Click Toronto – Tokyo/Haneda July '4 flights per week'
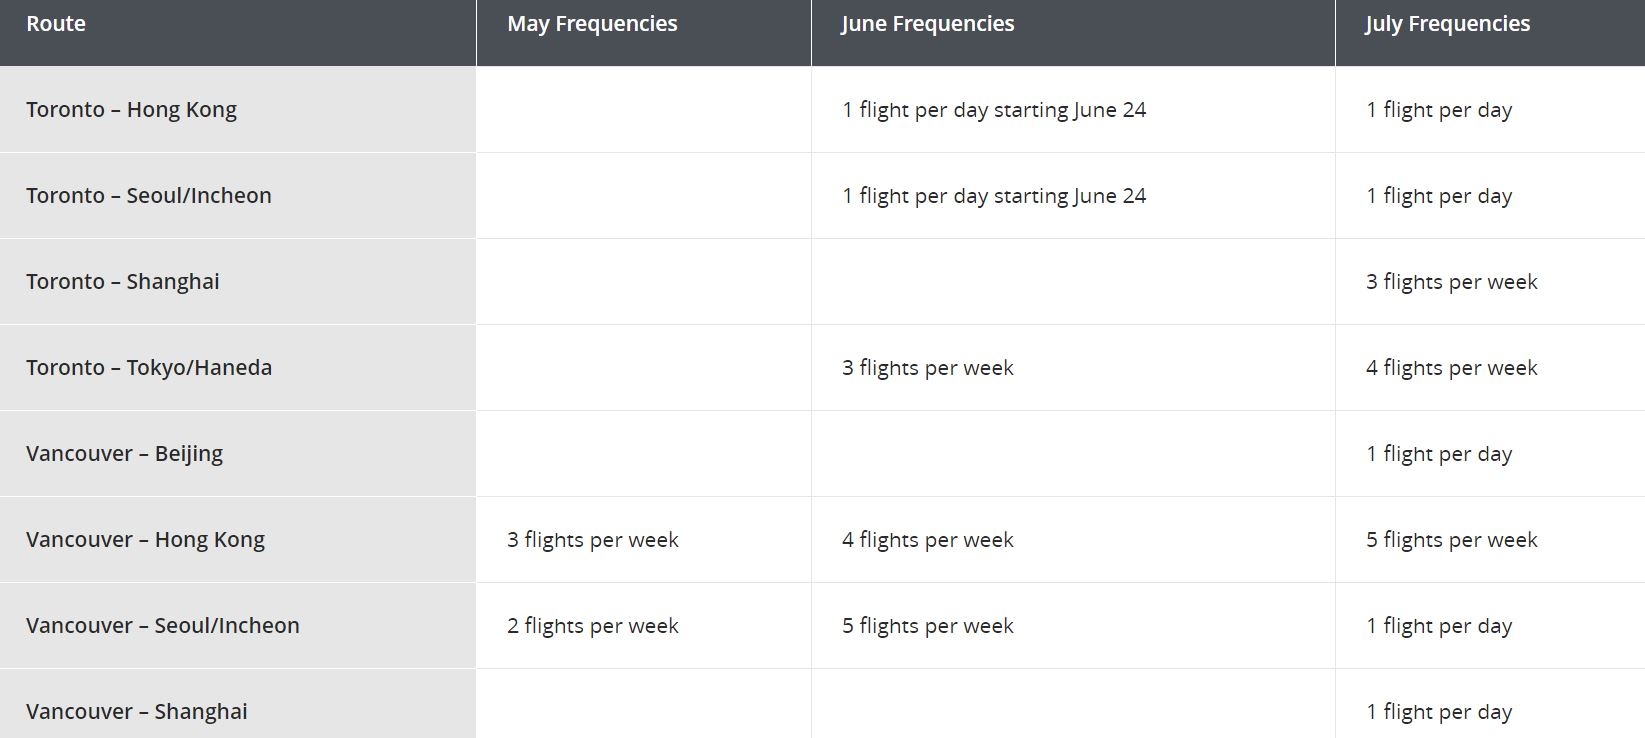Screen dimensions: 1645x738 [x=1452, y=368]
